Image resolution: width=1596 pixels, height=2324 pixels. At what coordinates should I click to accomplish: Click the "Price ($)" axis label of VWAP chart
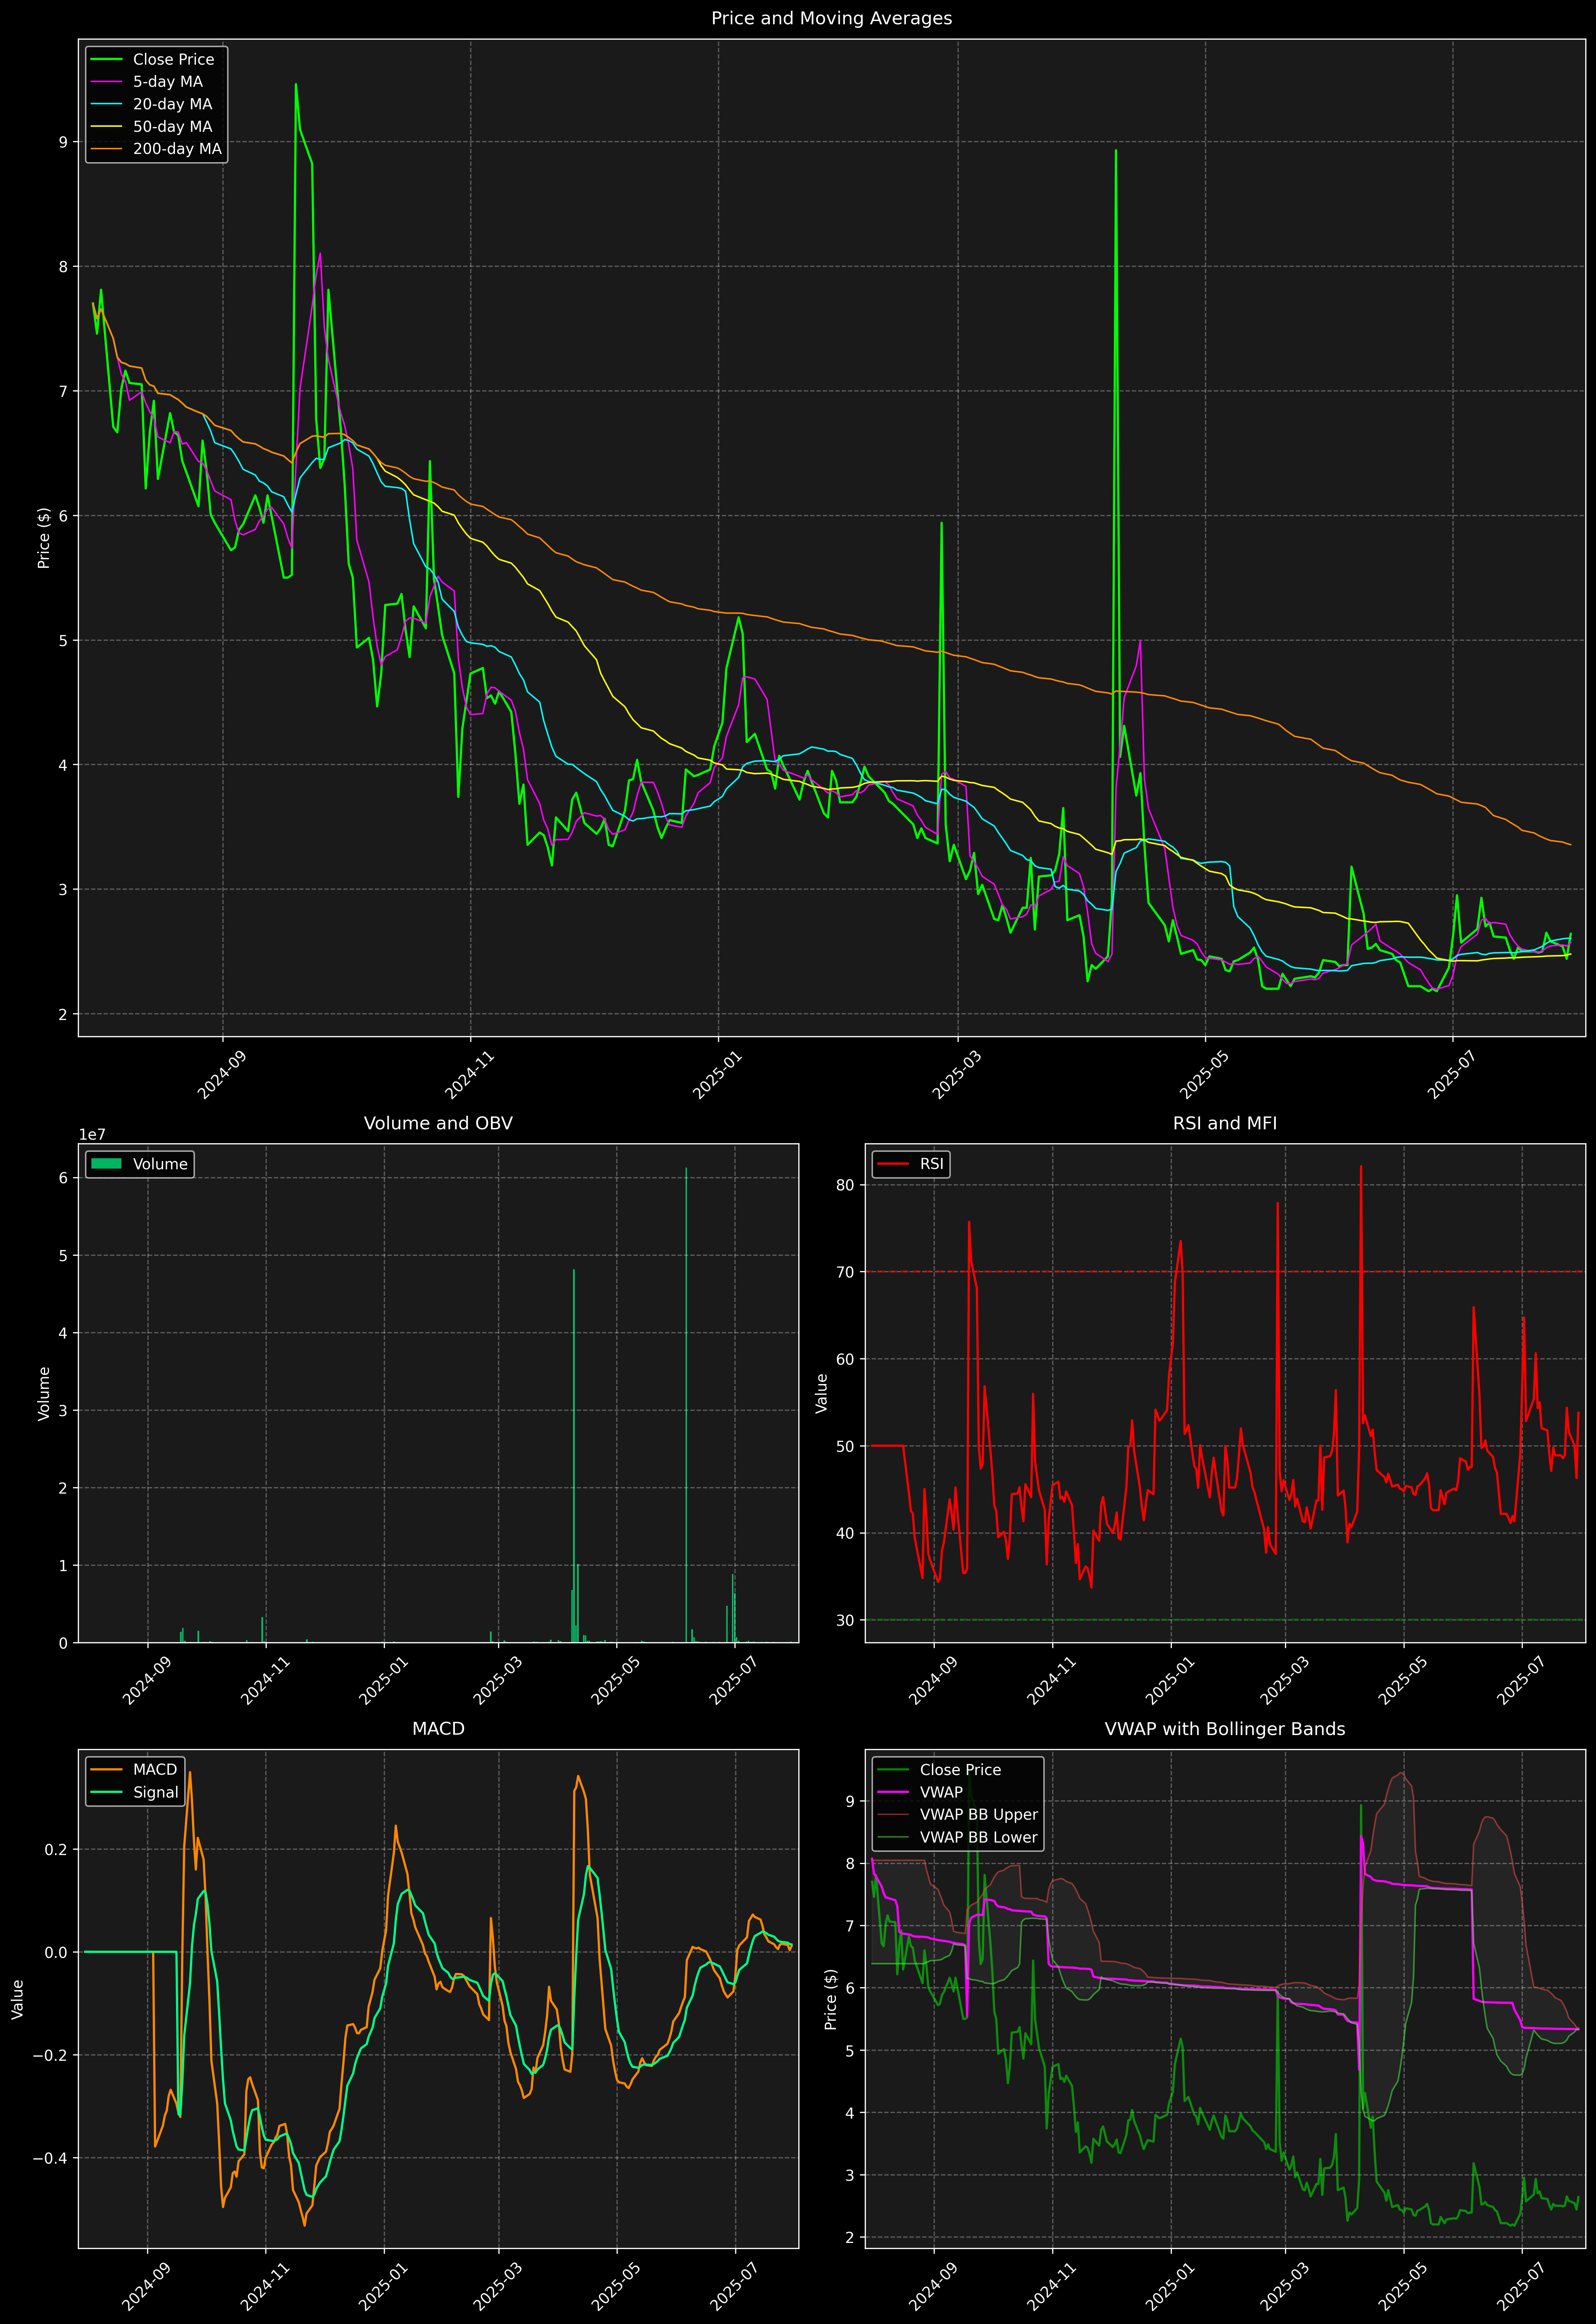tap(831, 1999)
